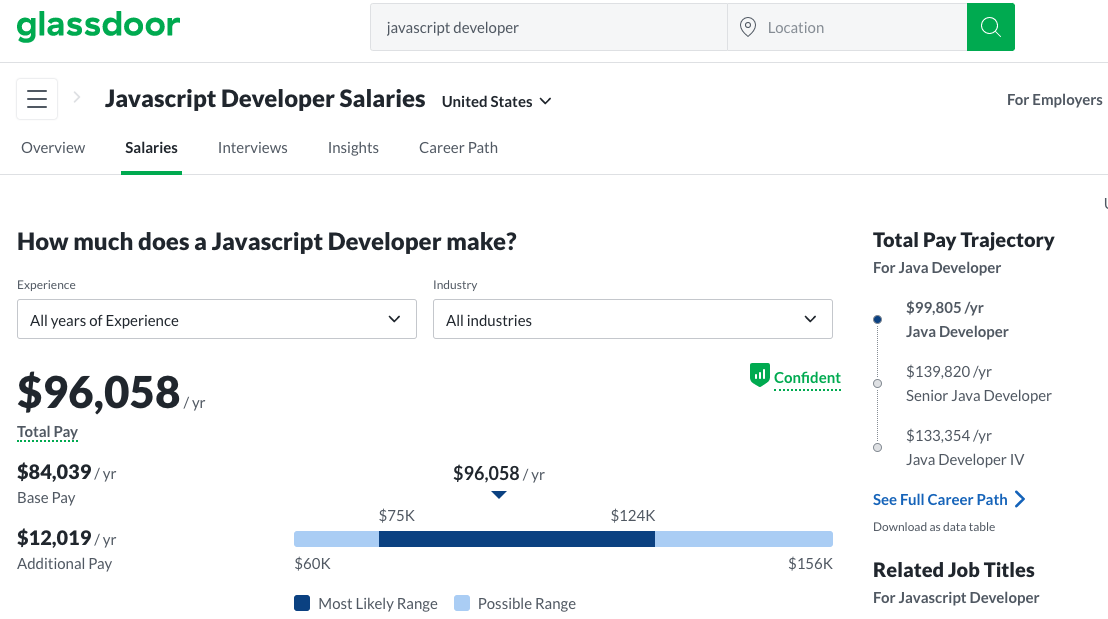Click the $139,820 /yr salary text
Screen dimensions: 1108x619
949,372
